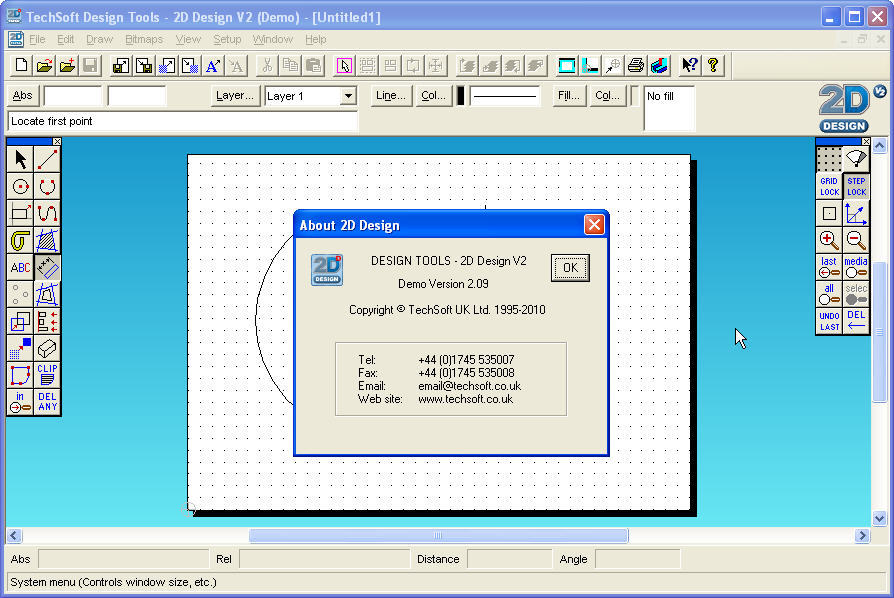Viewport: 894px width, 598px height.
Task: Open the Bitmaps menu
Action: point(143,39)
